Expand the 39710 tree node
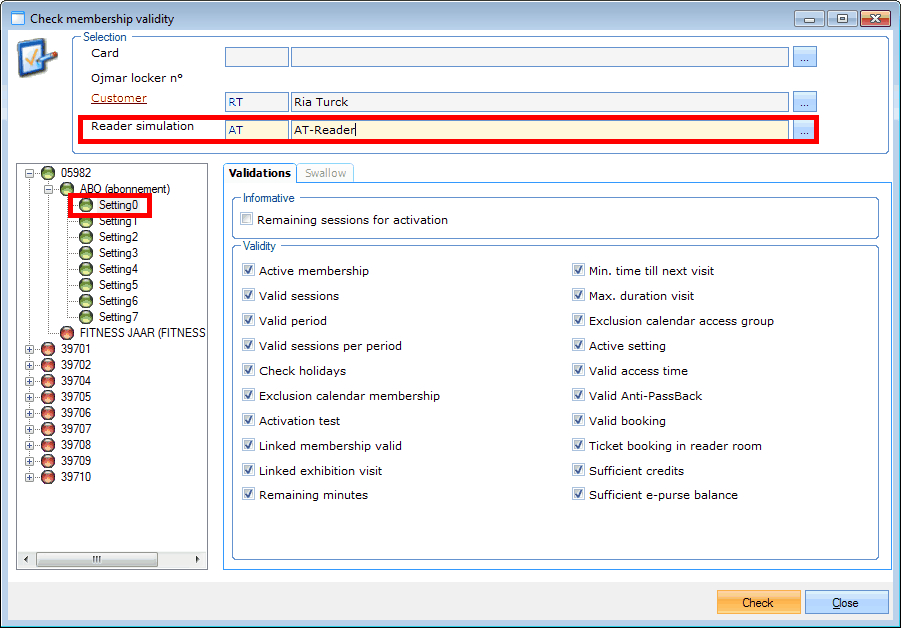The width and height of the screenshot is (901, 628). [x=29, y=477]
